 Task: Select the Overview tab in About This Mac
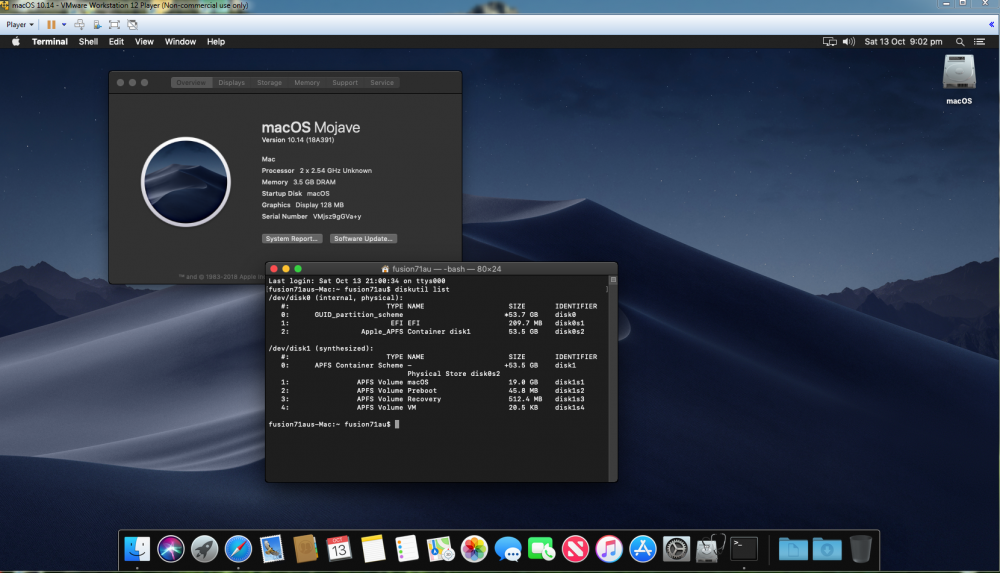click(x=191, y=82)
